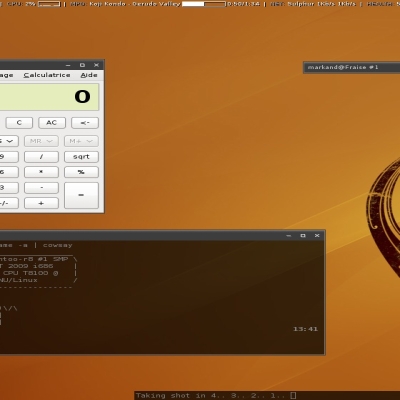Image resolution: width=400 pixels, height=400 pixels.
Task: Expand the M+ memory add dropdown
Action: pyautogui.click(x=81, y=141)
